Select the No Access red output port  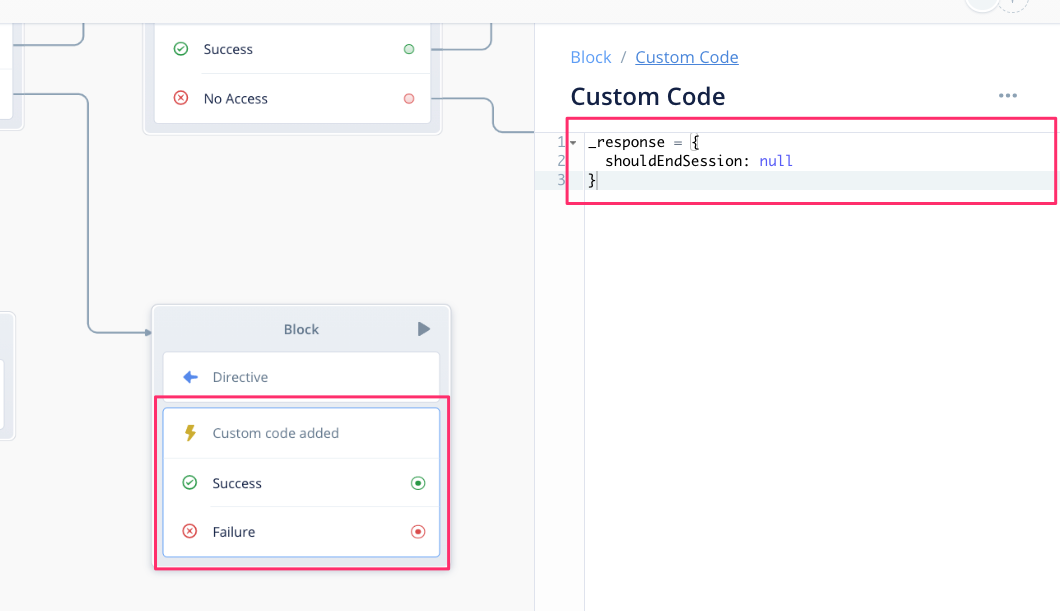point(409,98)
